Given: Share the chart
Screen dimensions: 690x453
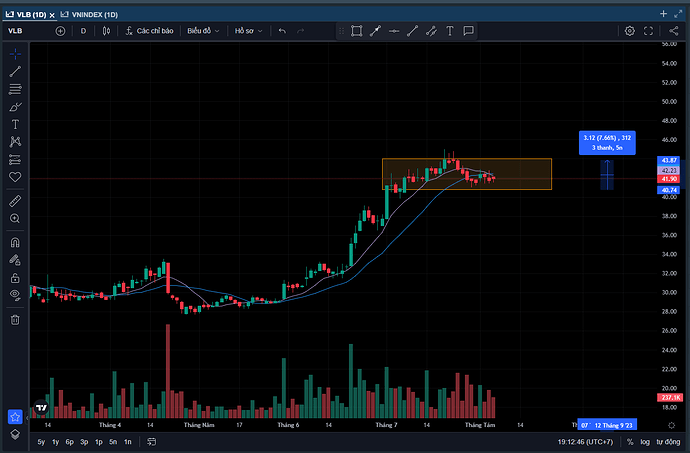Looking at the screenshot, I should 674,31.
